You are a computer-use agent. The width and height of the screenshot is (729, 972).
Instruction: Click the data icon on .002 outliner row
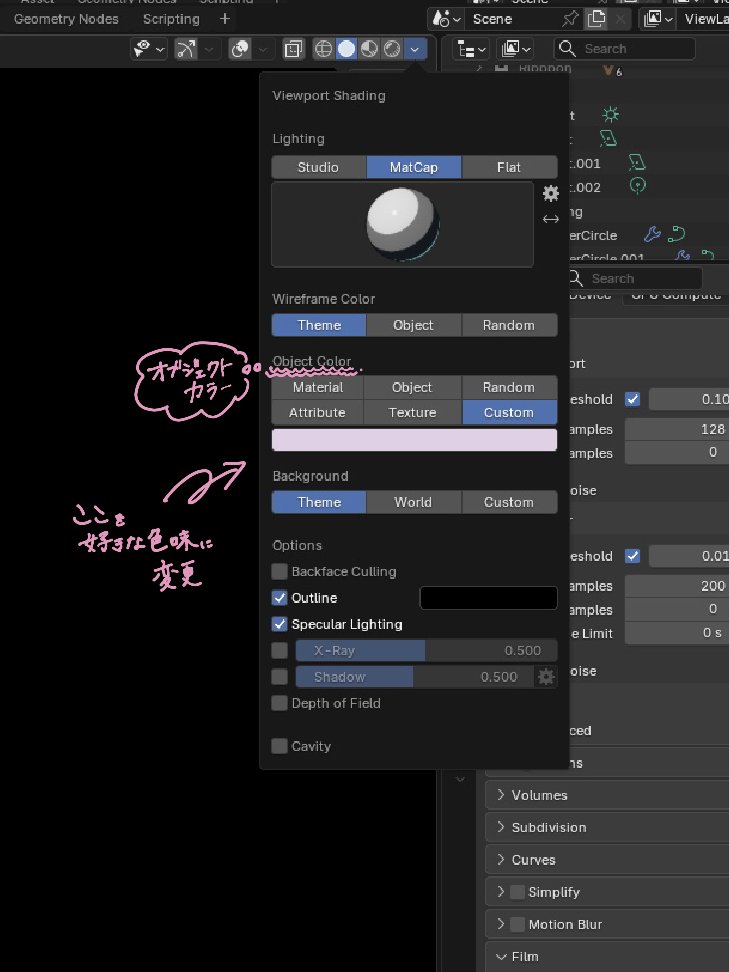pos(637,186)
